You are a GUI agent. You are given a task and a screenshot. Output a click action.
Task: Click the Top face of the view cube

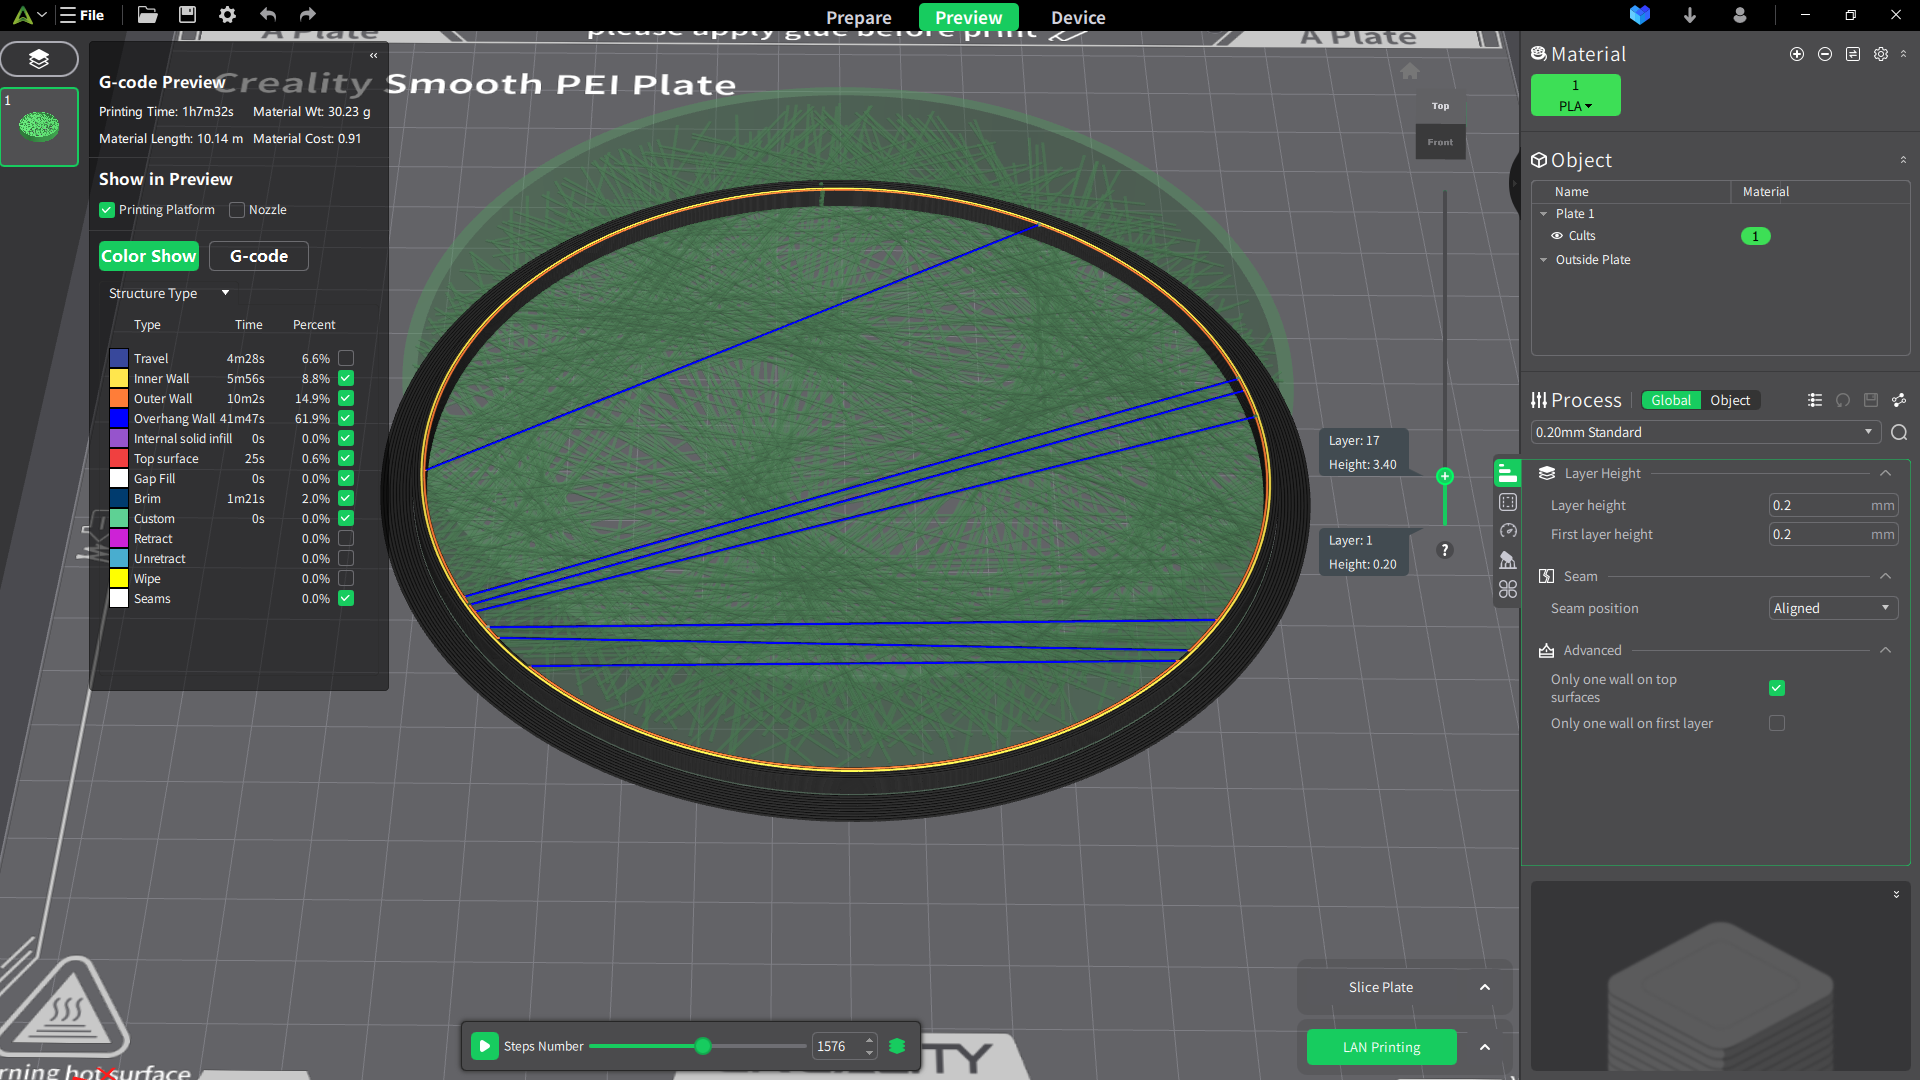point(1440,106)
